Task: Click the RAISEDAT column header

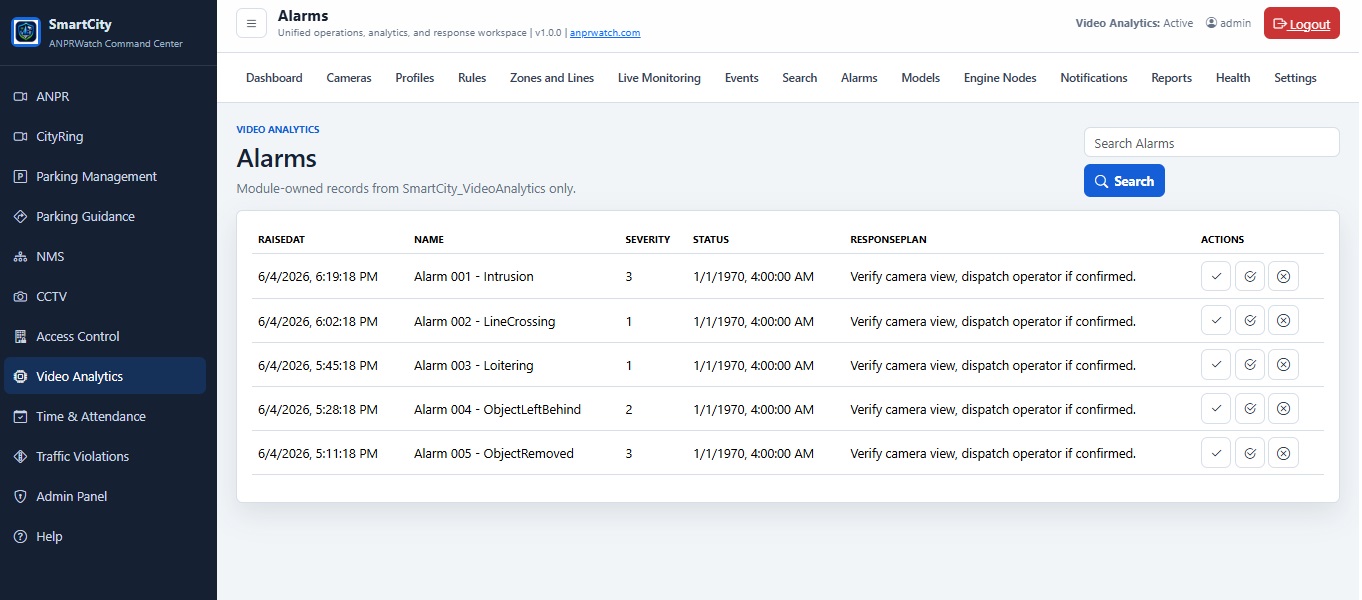Action: 281,240
